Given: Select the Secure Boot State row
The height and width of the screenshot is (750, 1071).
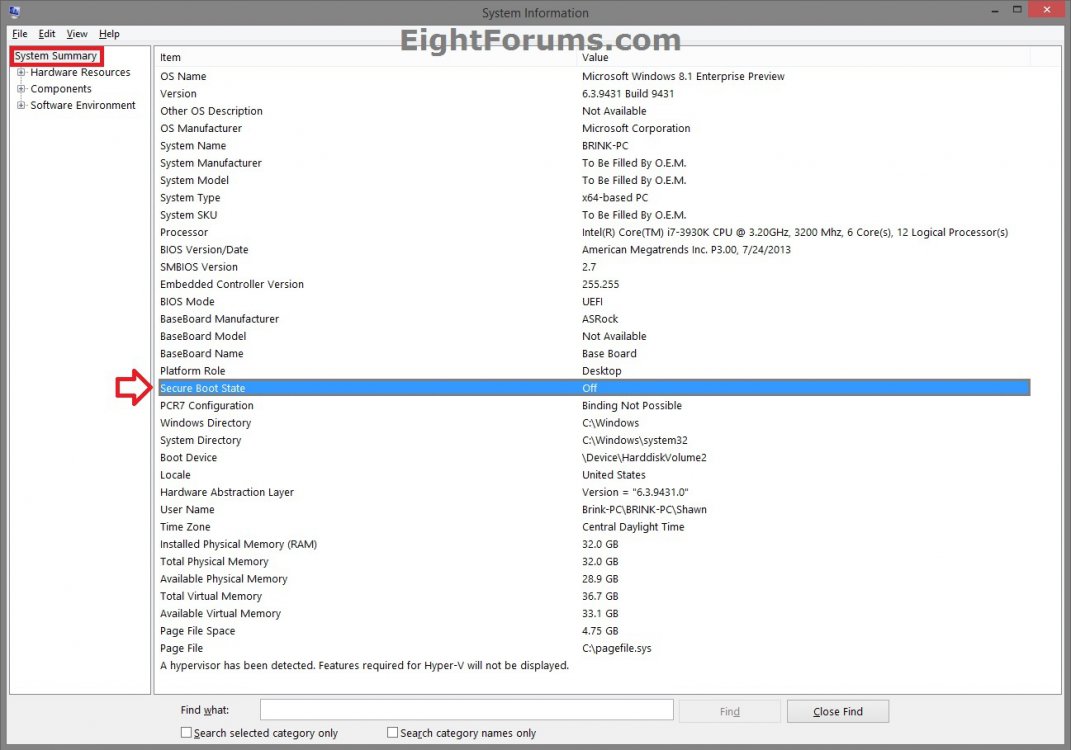Looking at the screenshot, I should coord(594,388).
